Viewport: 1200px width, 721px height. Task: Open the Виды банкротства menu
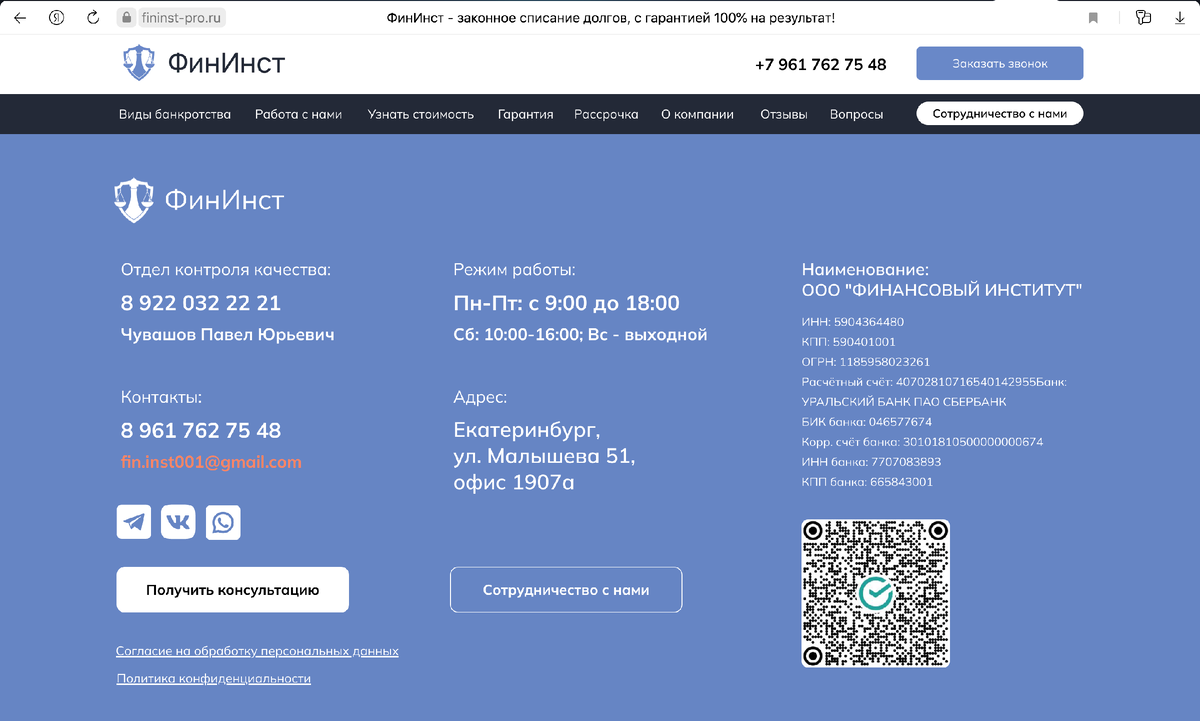pyautogui.click(x=176, y=114)
